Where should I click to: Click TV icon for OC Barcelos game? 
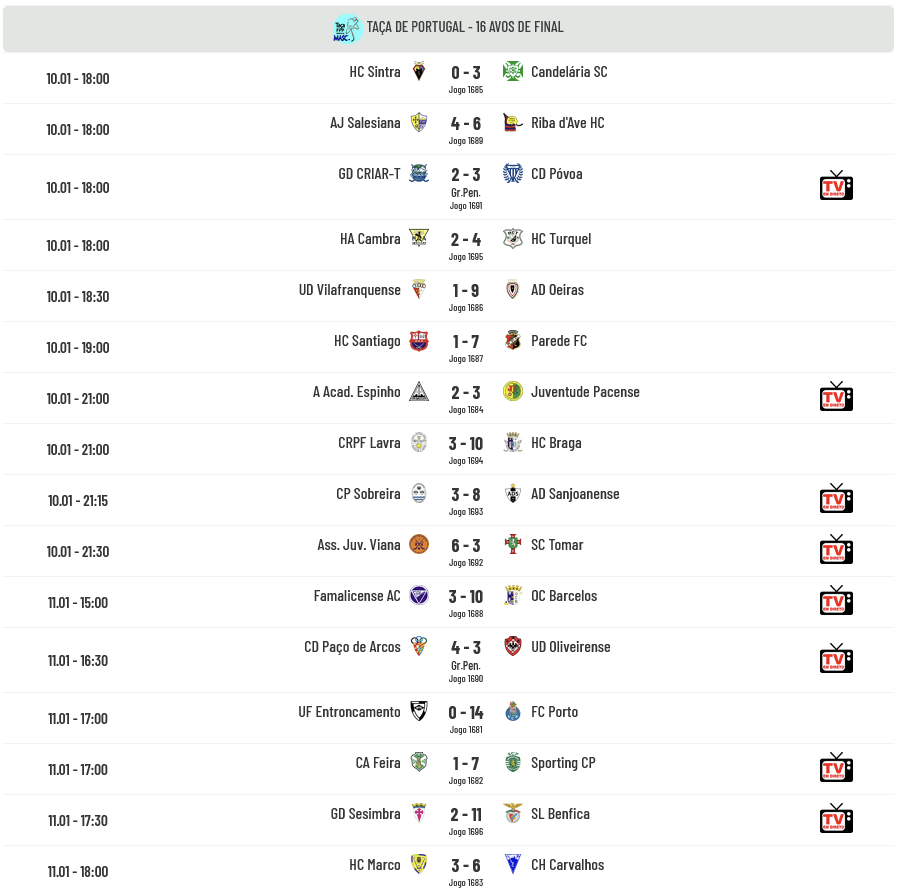836,601
